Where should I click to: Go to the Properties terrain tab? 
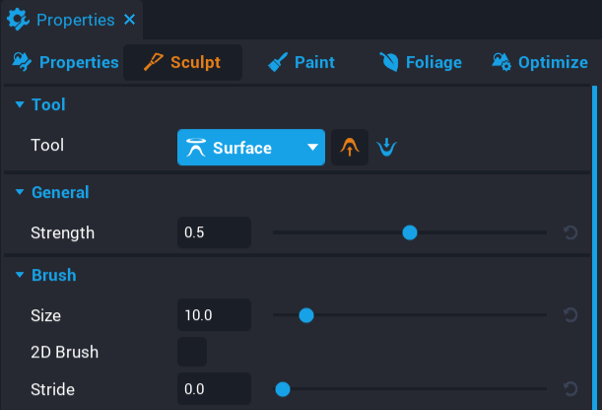[65, 62]
